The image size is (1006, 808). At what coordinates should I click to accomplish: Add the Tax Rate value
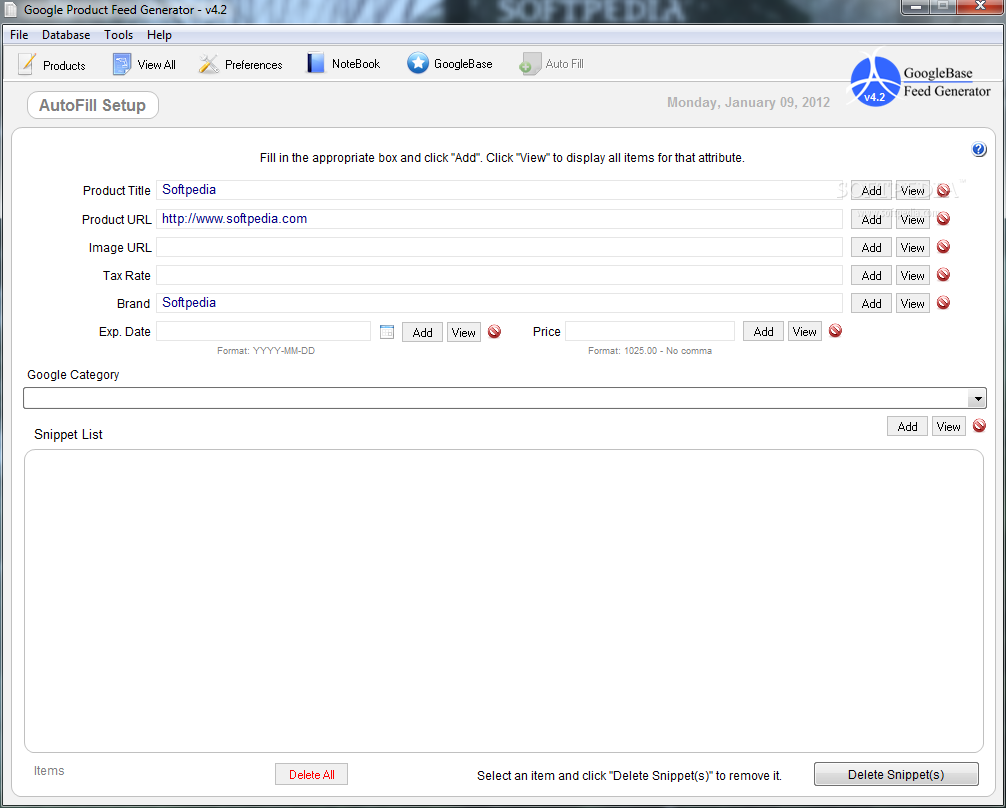coord(871,275)
